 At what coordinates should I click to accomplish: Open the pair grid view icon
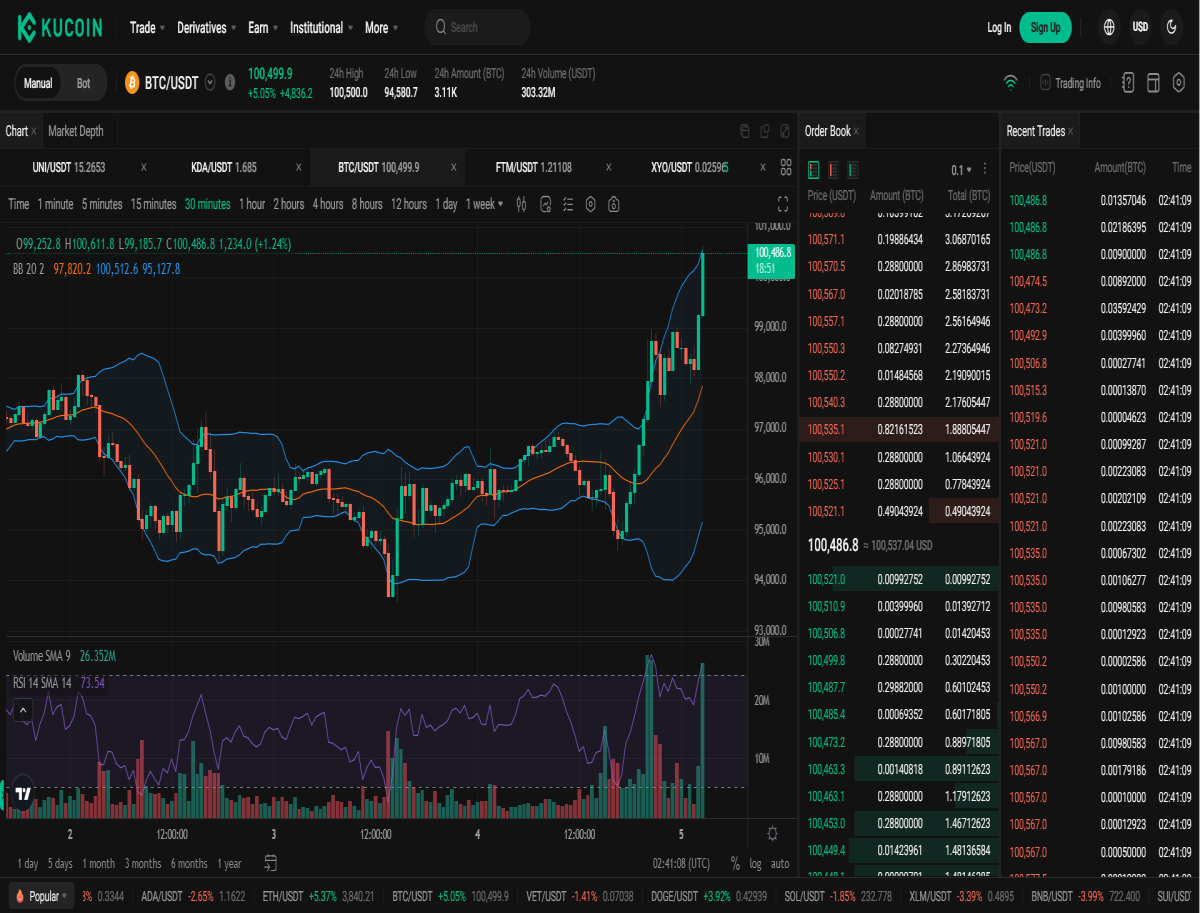click(x=786, y=167)
